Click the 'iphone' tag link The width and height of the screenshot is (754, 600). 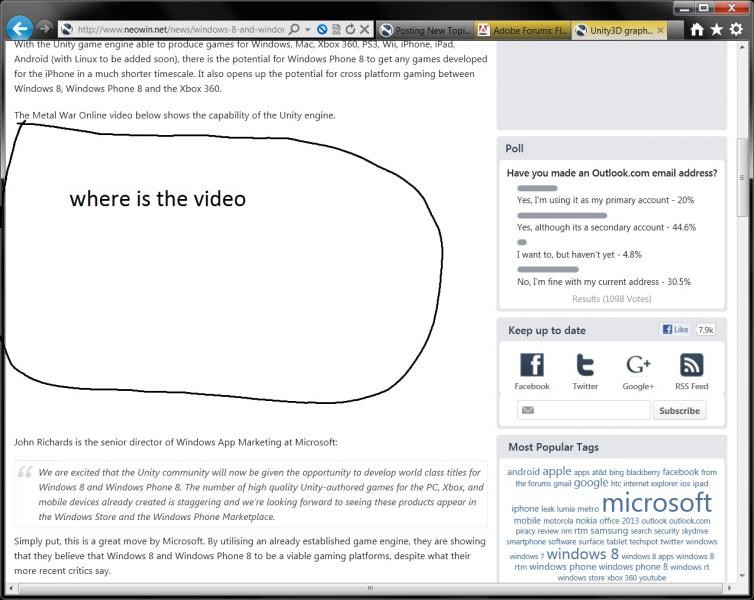click(x=525, y=509)
